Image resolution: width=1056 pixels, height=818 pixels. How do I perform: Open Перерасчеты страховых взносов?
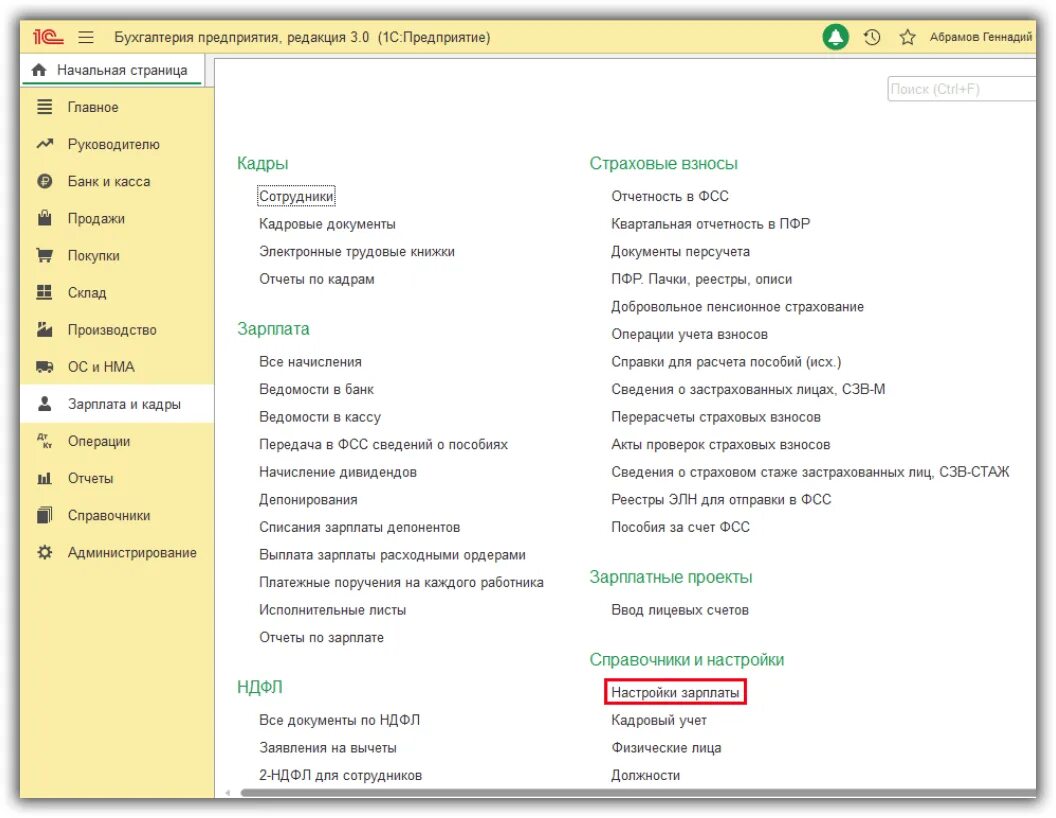(716, 417)
